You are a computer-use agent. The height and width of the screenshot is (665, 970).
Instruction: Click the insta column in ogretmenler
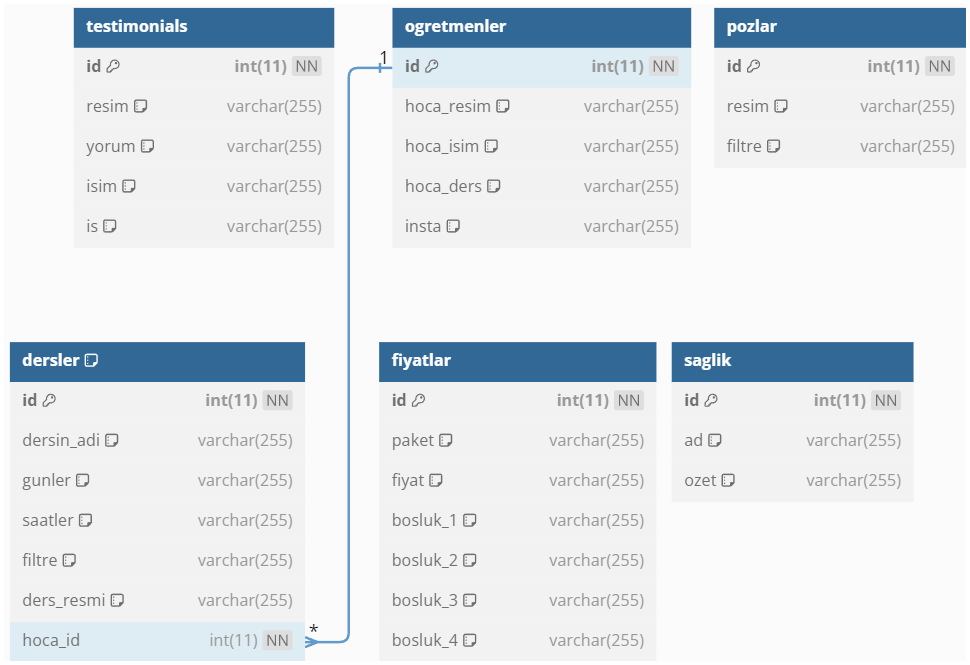click(541, 226)
